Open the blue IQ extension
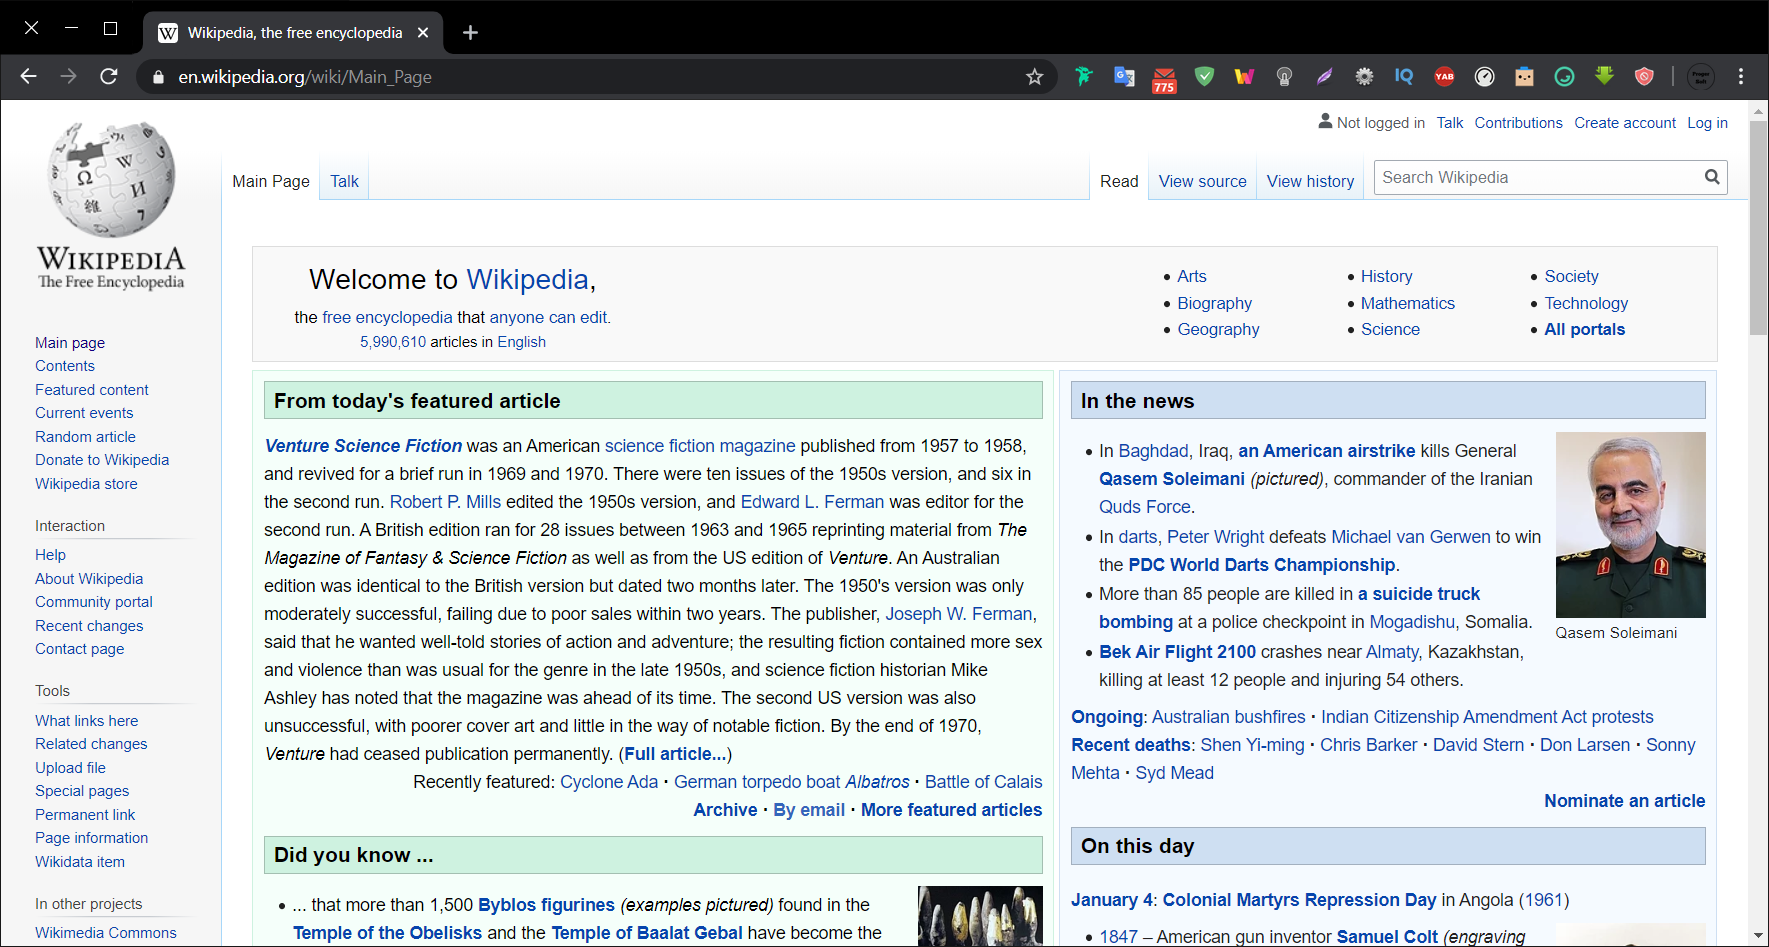1769x947 pixels. (x=1404, y=77)
